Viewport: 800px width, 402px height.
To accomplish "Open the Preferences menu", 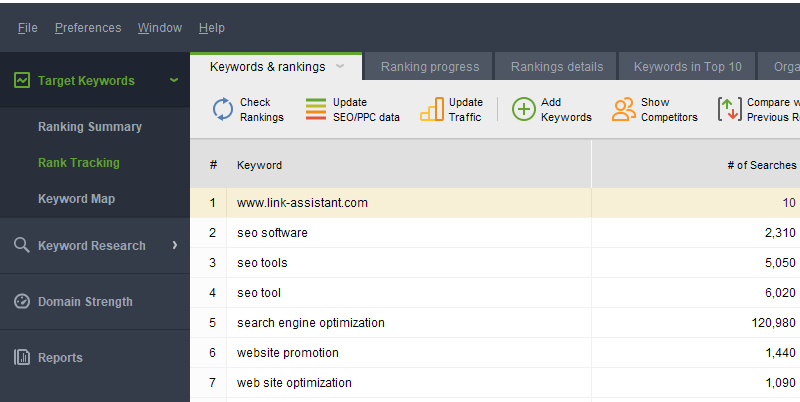I will [88, 28].
